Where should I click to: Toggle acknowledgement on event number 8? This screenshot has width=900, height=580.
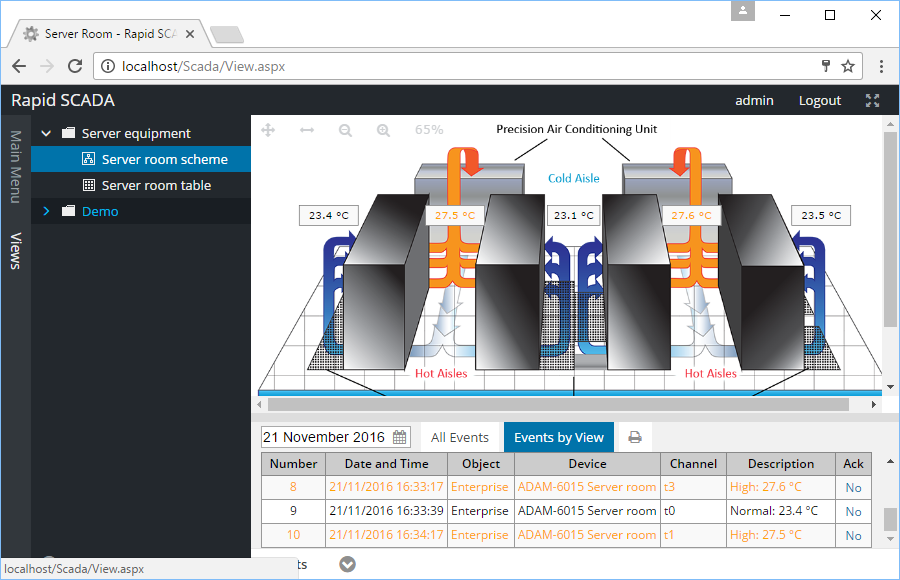[853, 487]
